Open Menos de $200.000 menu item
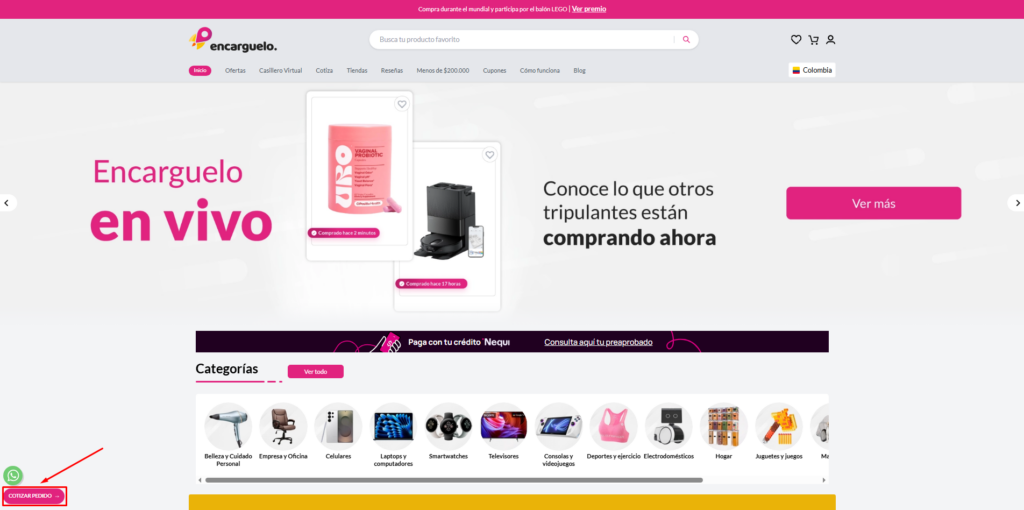Viewport: 1024px width, 510px height. [443, 71]
